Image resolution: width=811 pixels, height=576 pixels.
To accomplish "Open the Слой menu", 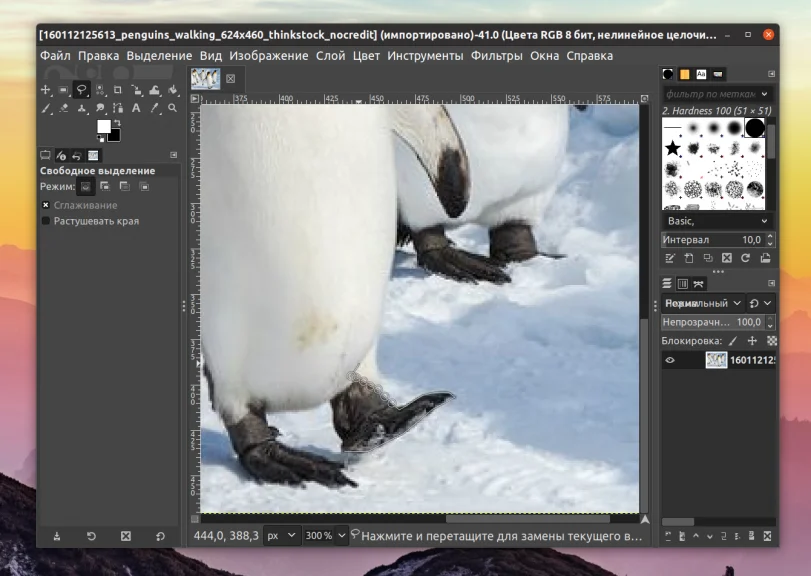I will pos(330,56).
